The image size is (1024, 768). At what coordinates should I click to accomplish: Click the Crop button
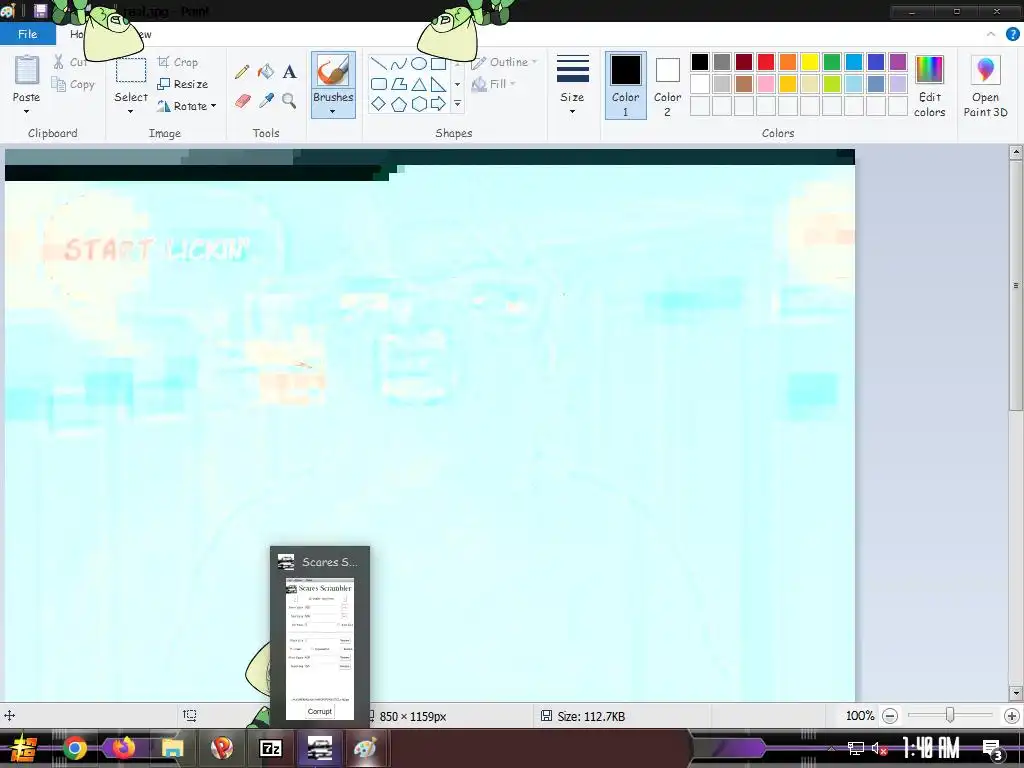coord(178,62)
